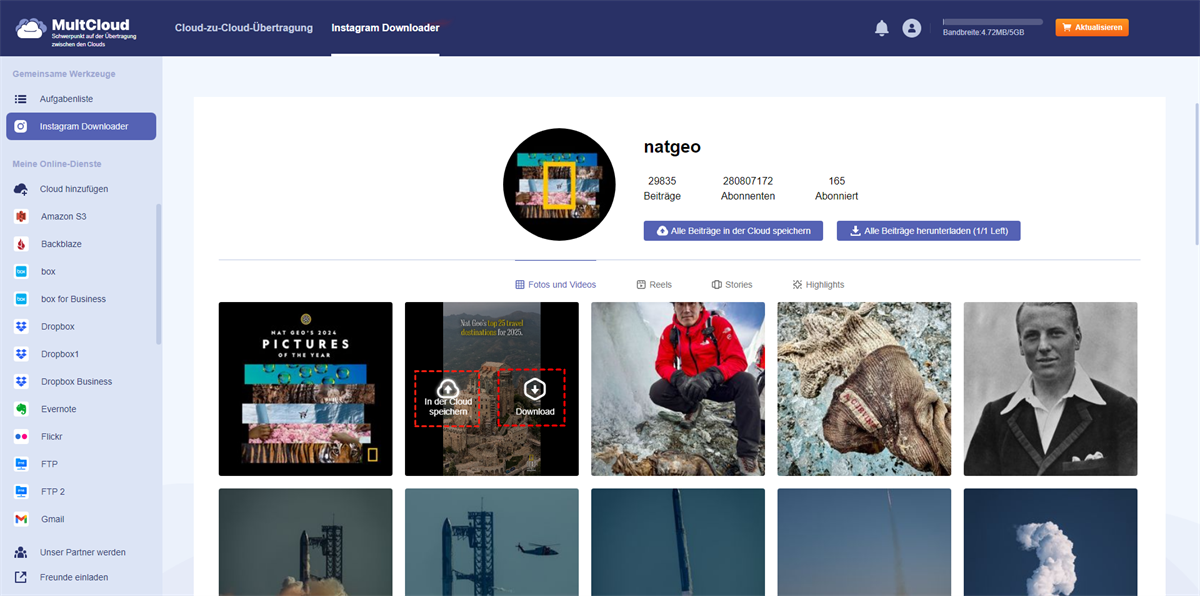The image size is (1200, 596).
Task: Click the natgeo username text
Action: coord(672,147)
